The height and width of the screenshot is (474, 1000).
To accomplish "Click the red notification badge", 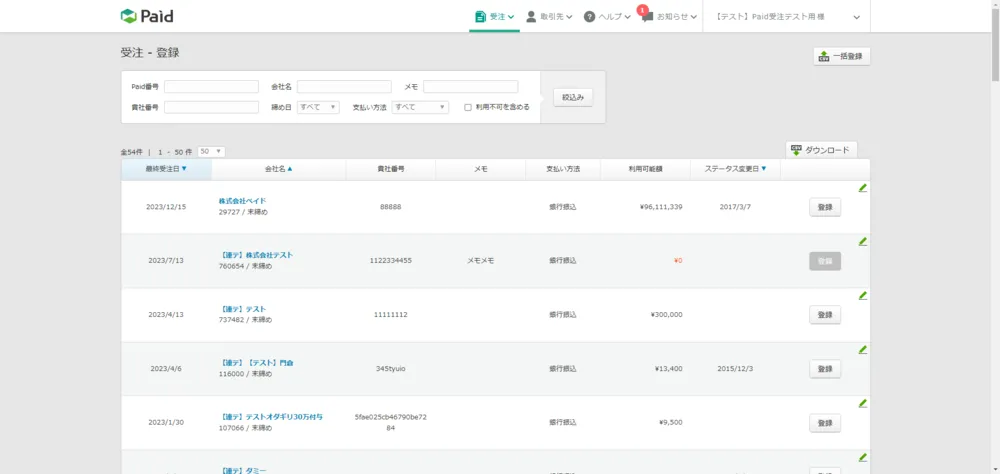I will (x=643, y=10).
